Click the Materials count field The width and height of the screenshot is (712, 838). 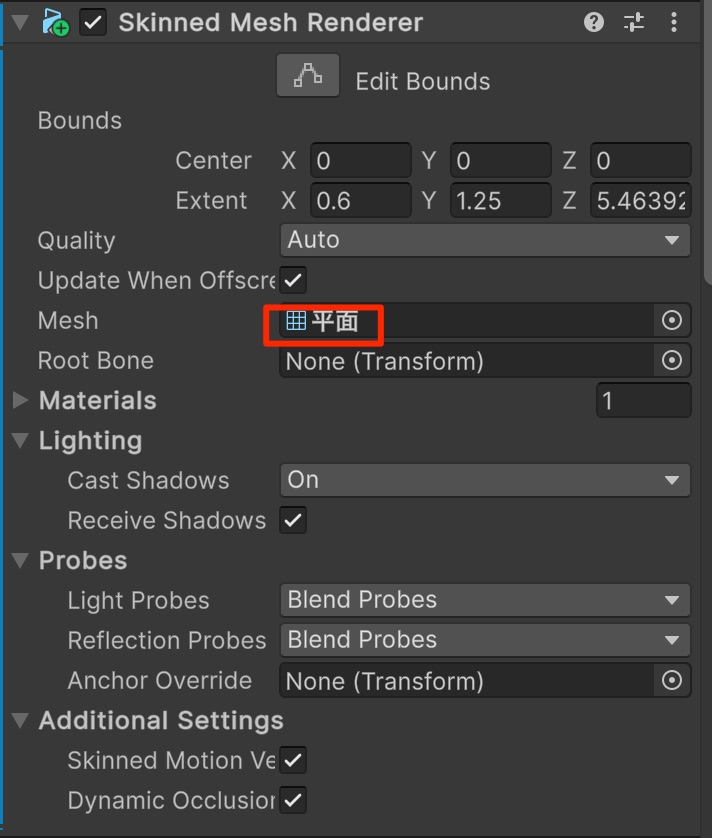(x=643, y=400)
